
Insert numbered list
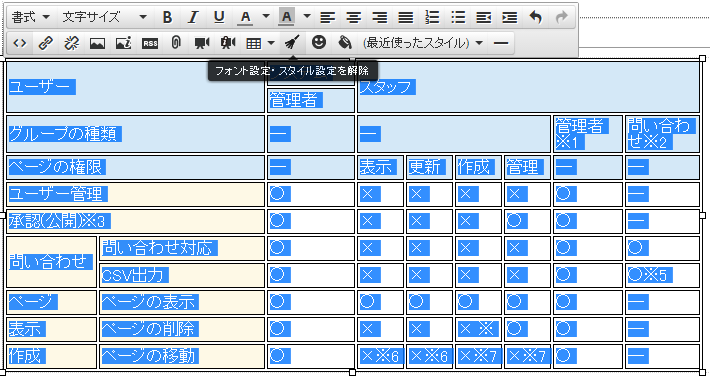(433, 17)
